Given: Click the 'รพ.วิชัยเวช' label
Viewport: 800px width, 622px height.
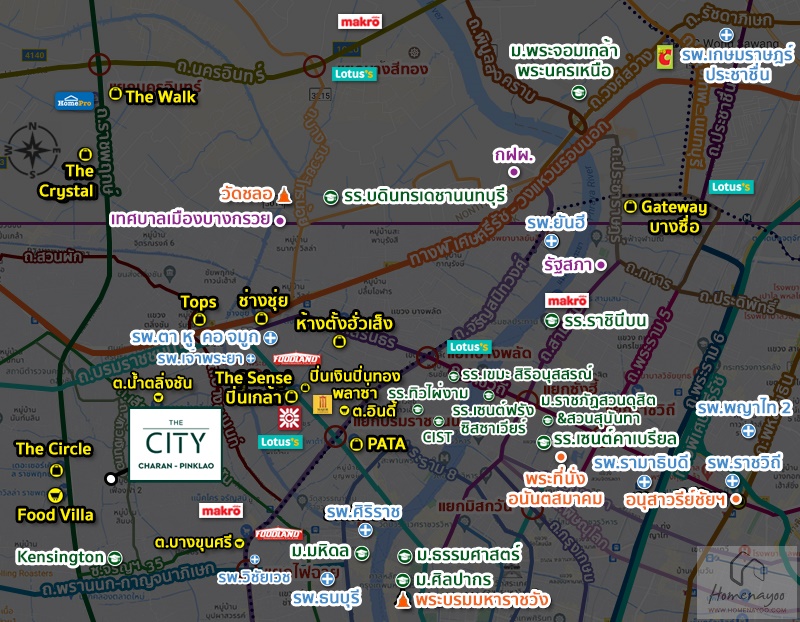Looking at the screenshot, I should pyautogui.click(x=254, y=577).
